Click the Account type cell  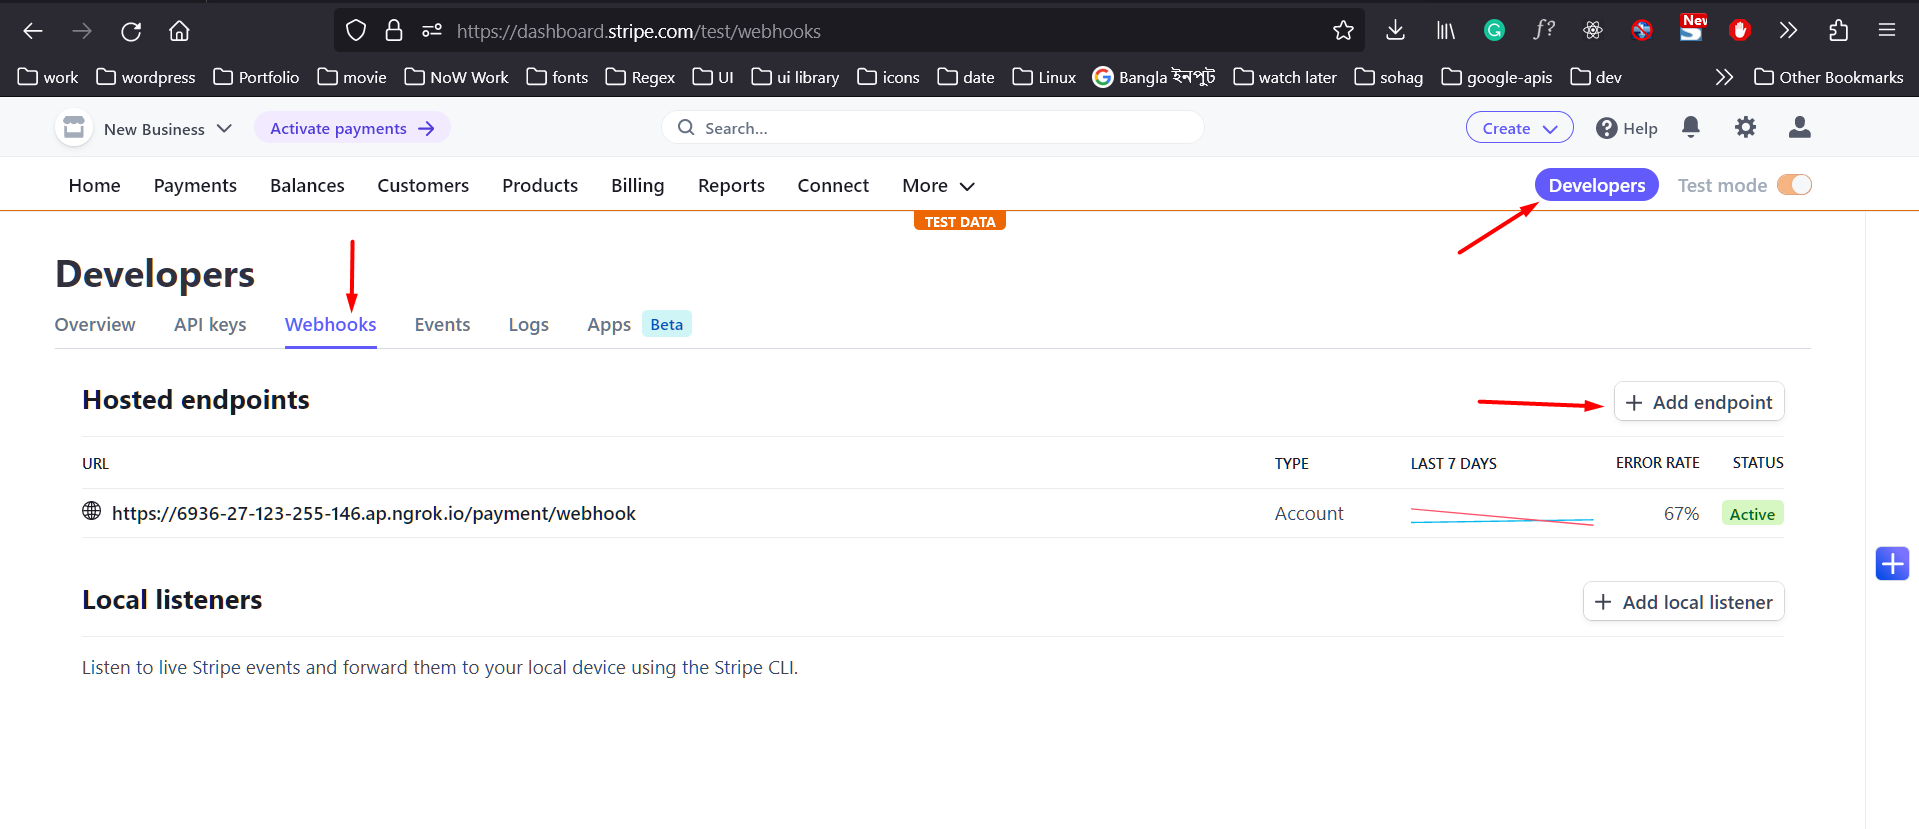pos(1308,513)
